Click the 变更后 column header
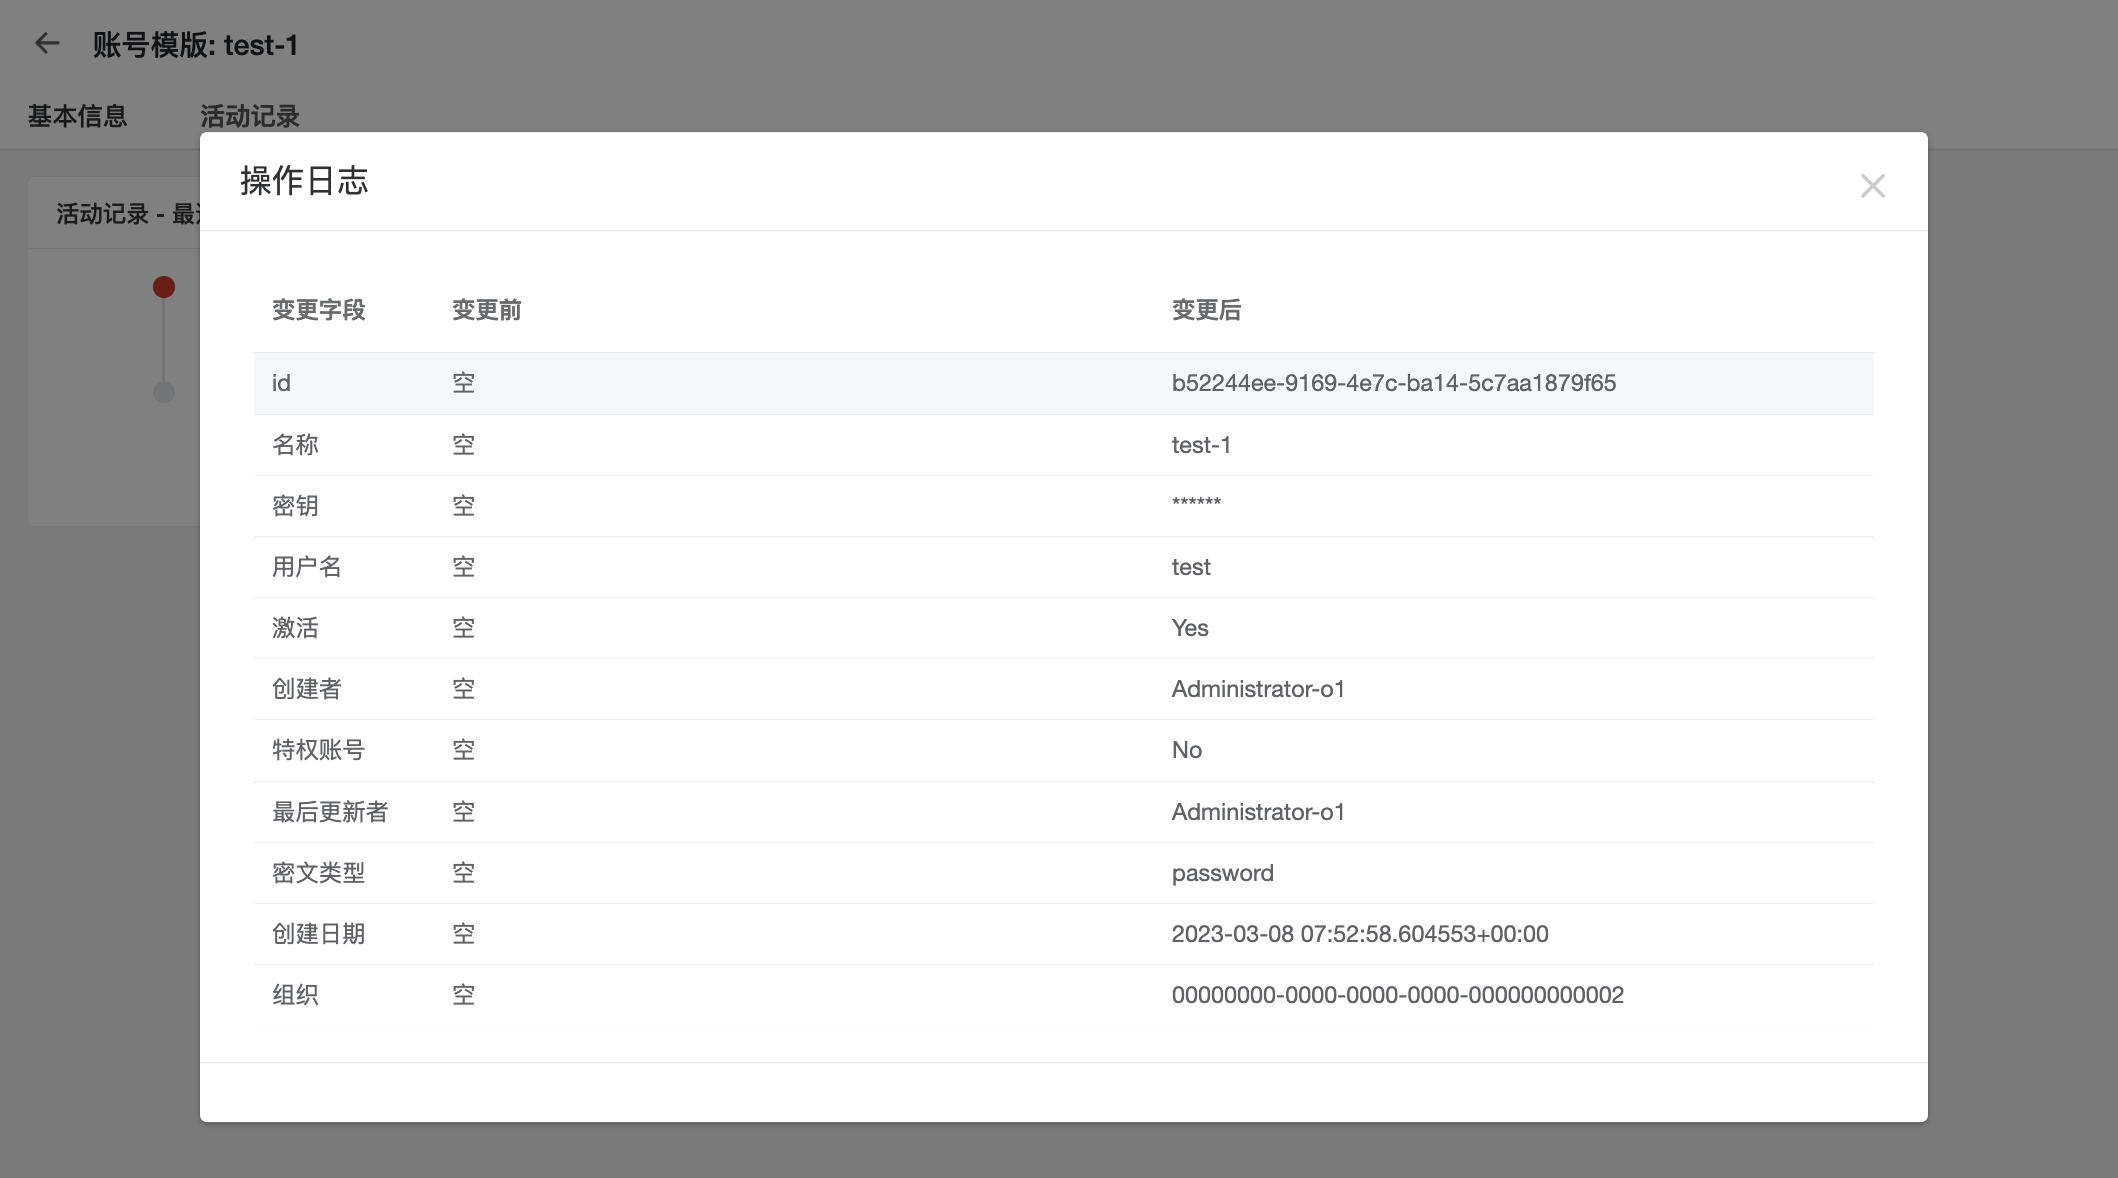The height and width of the screenshot is (1178, 2118). (1205, 311)
